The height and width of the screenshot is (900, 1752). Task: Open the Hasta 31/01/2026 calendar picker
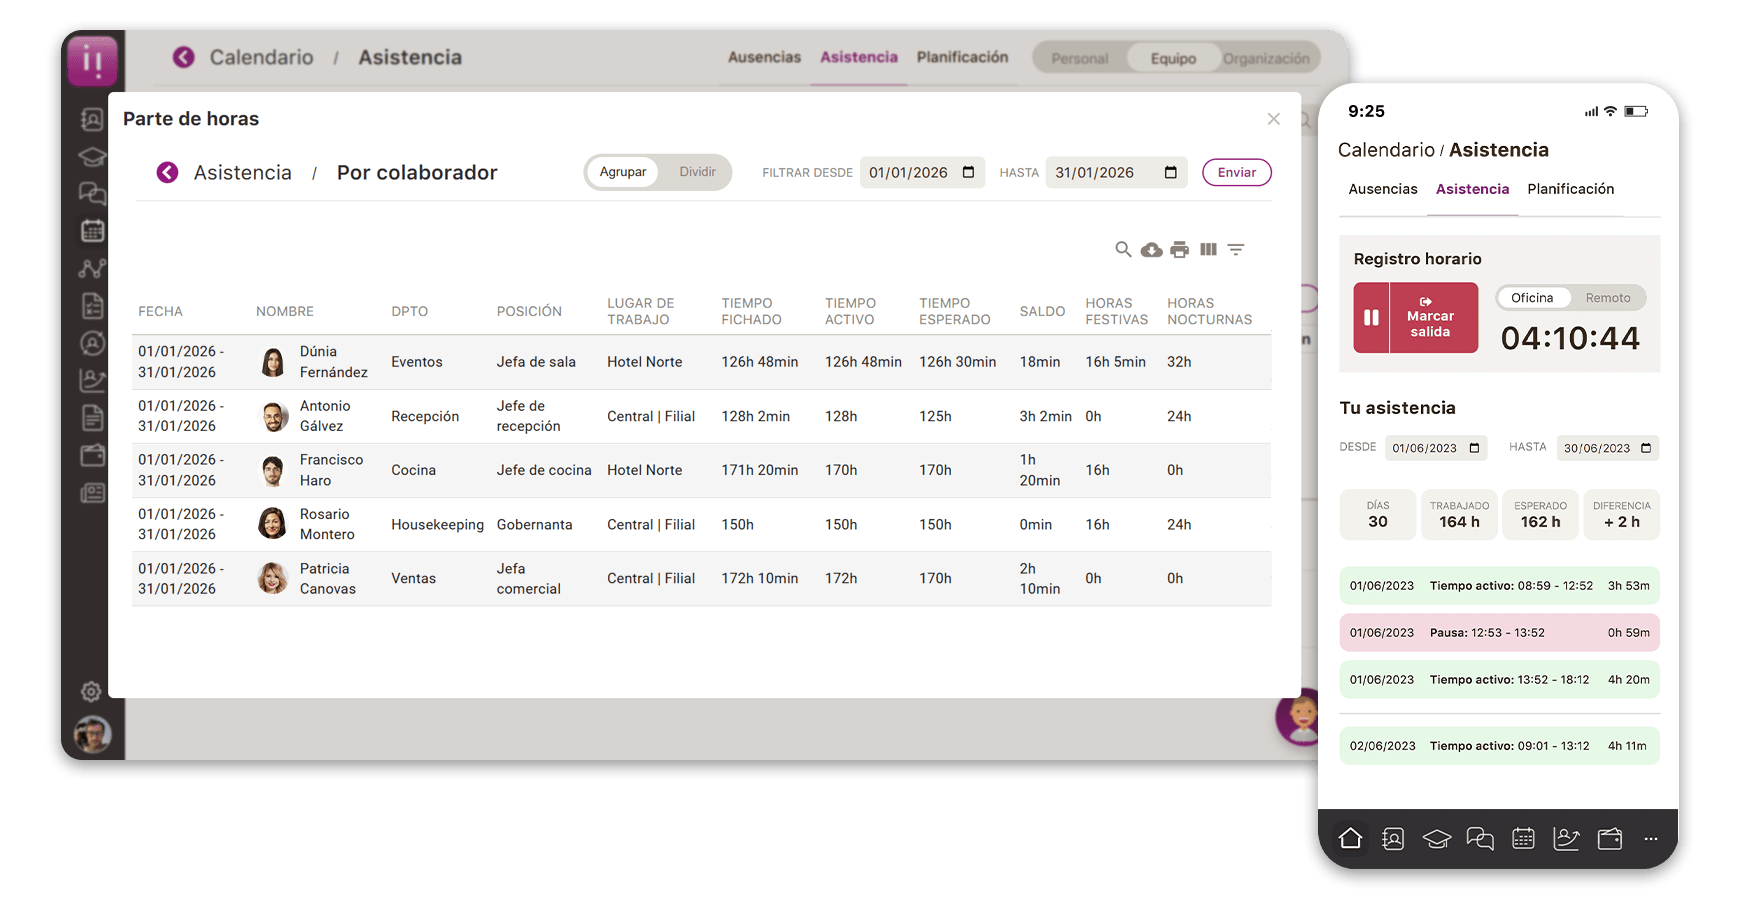1170,172
